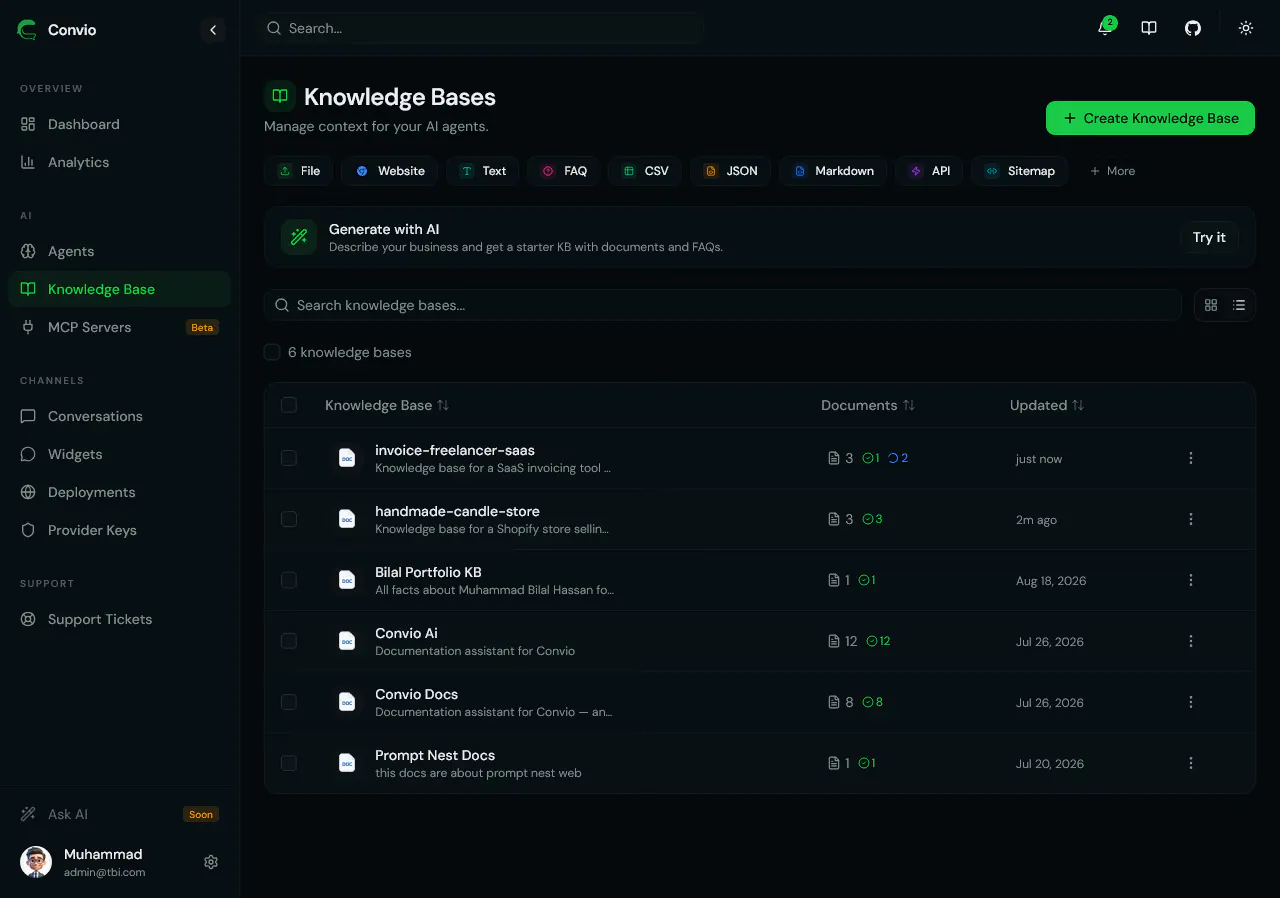
Task: Select the Convio Ai row checkbox
Action: [x=289, y=641]
